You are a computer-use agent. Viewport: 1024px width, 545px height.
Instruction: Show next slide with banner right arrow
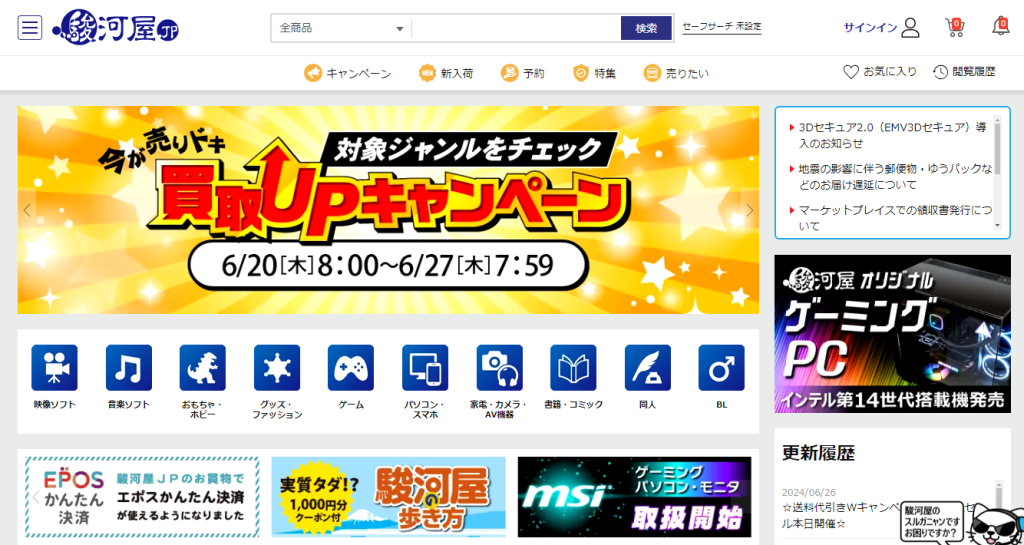coord(749,210)
